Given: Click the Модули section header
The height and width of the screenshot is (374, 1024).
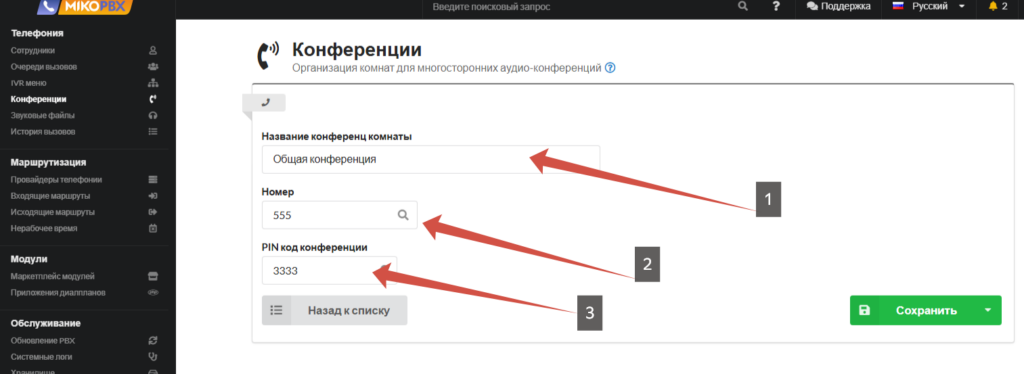Looking at the screenshot, I should click(29, 259).
